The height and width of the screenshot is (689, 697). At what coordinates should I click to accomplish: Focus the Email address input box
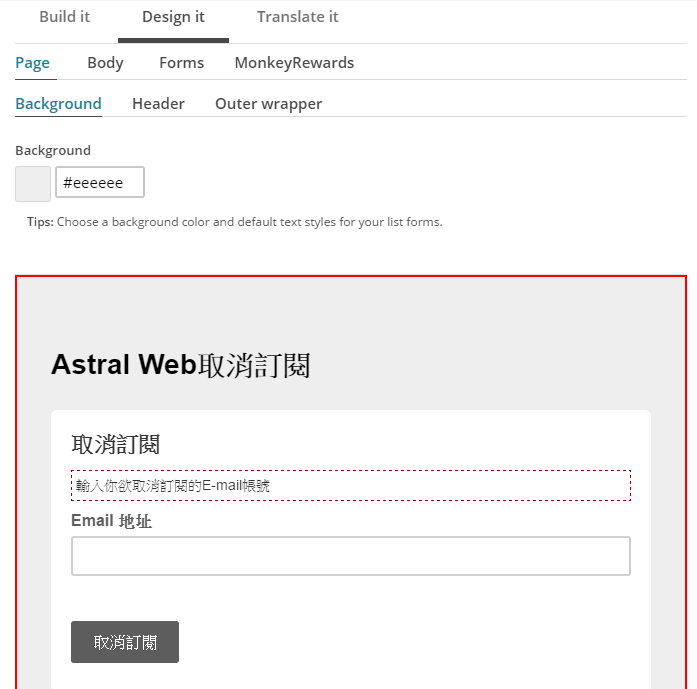coord(350,556)
